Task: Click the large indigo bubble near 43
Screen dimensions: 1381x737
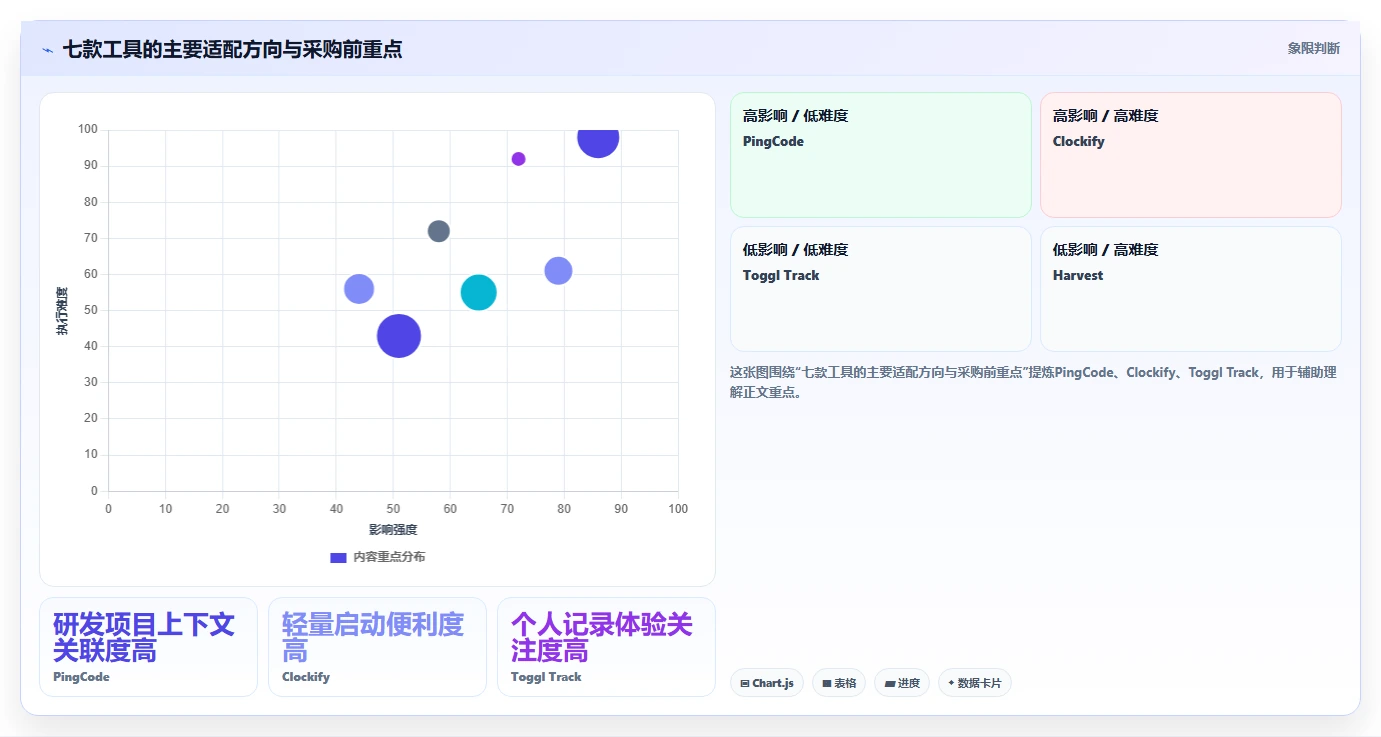Action: coord(399,336)
